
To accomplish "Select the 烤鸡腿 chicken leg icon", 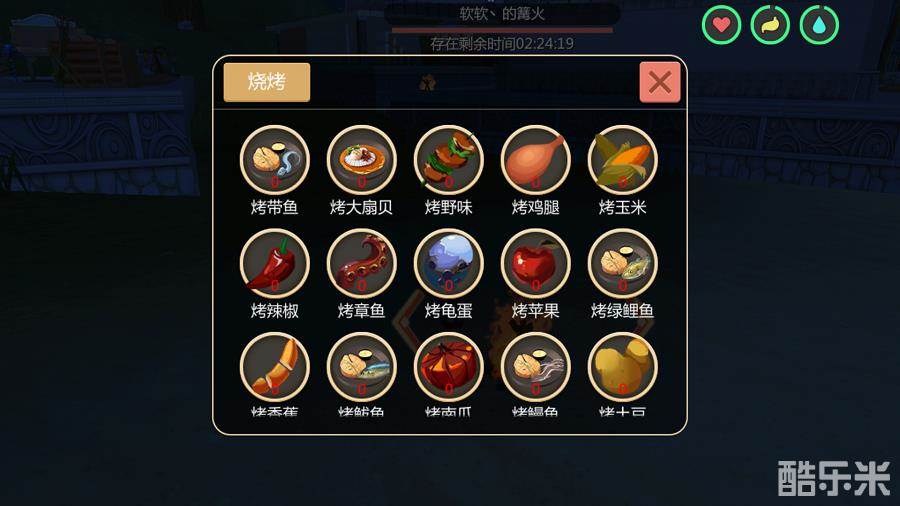I will click(x=536, y=159).
